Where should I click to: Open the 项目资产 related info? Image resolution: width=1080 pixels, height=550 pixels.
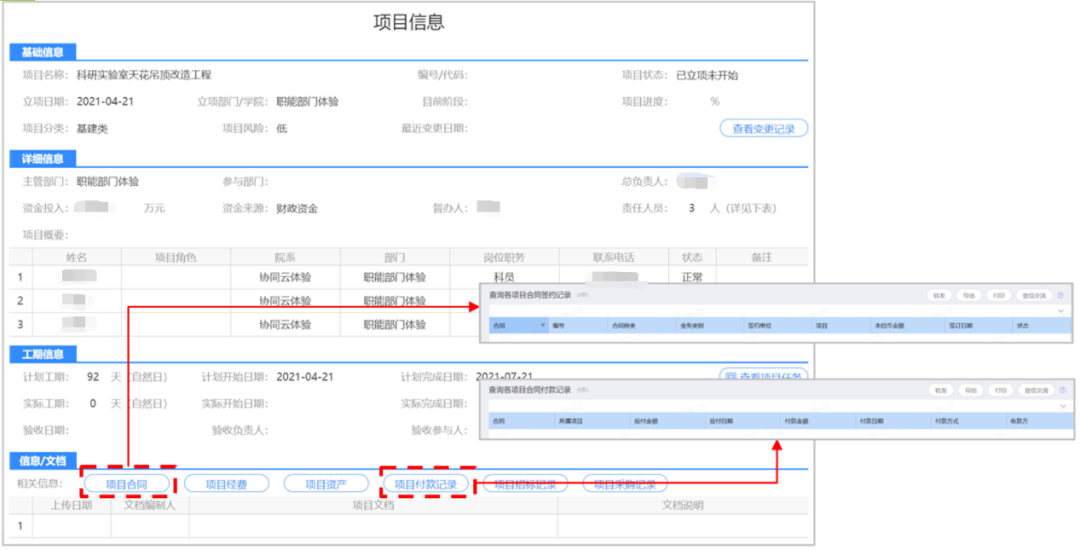point(326,484)
